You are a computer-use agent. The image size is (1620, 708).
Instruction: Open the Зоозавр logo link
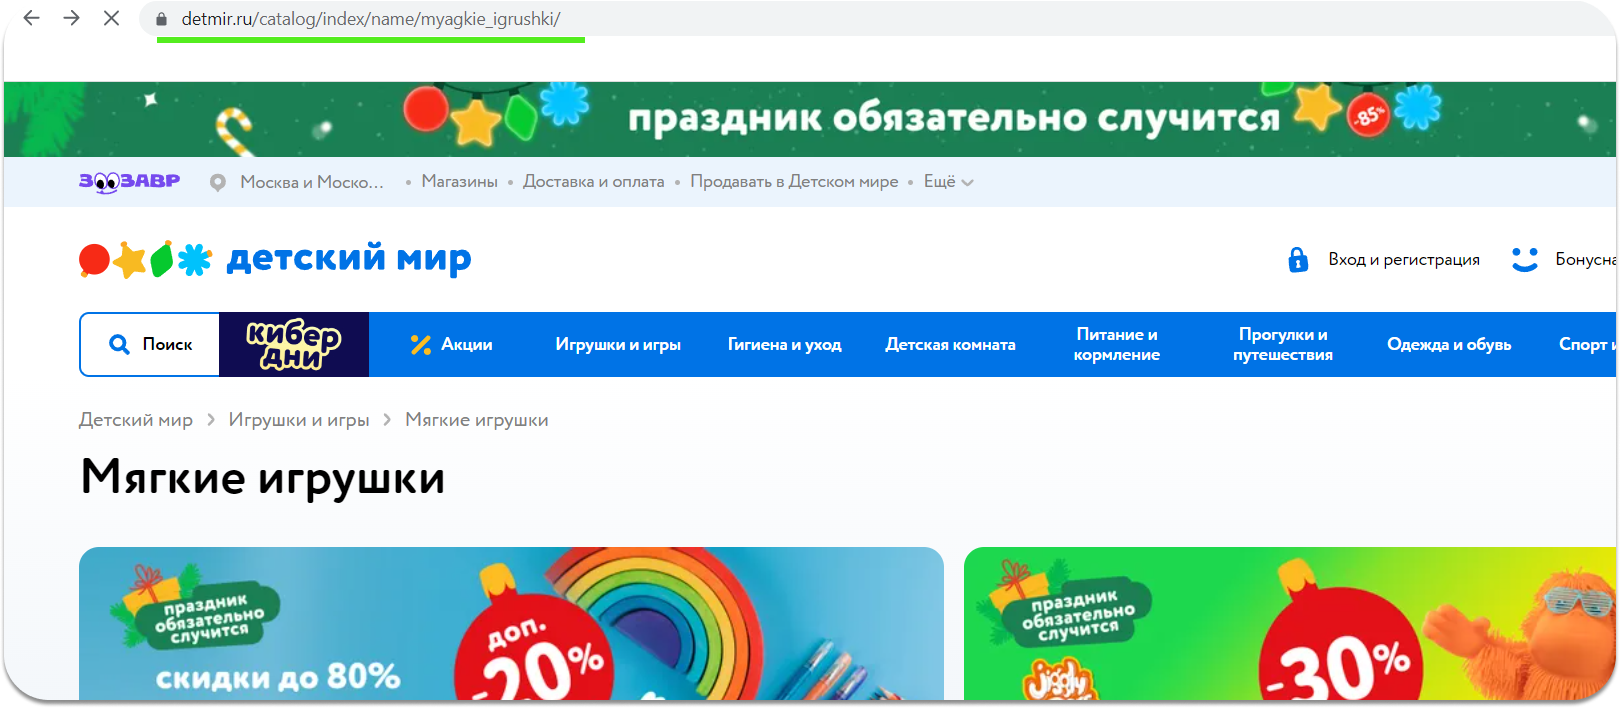(x=129, y=182)
